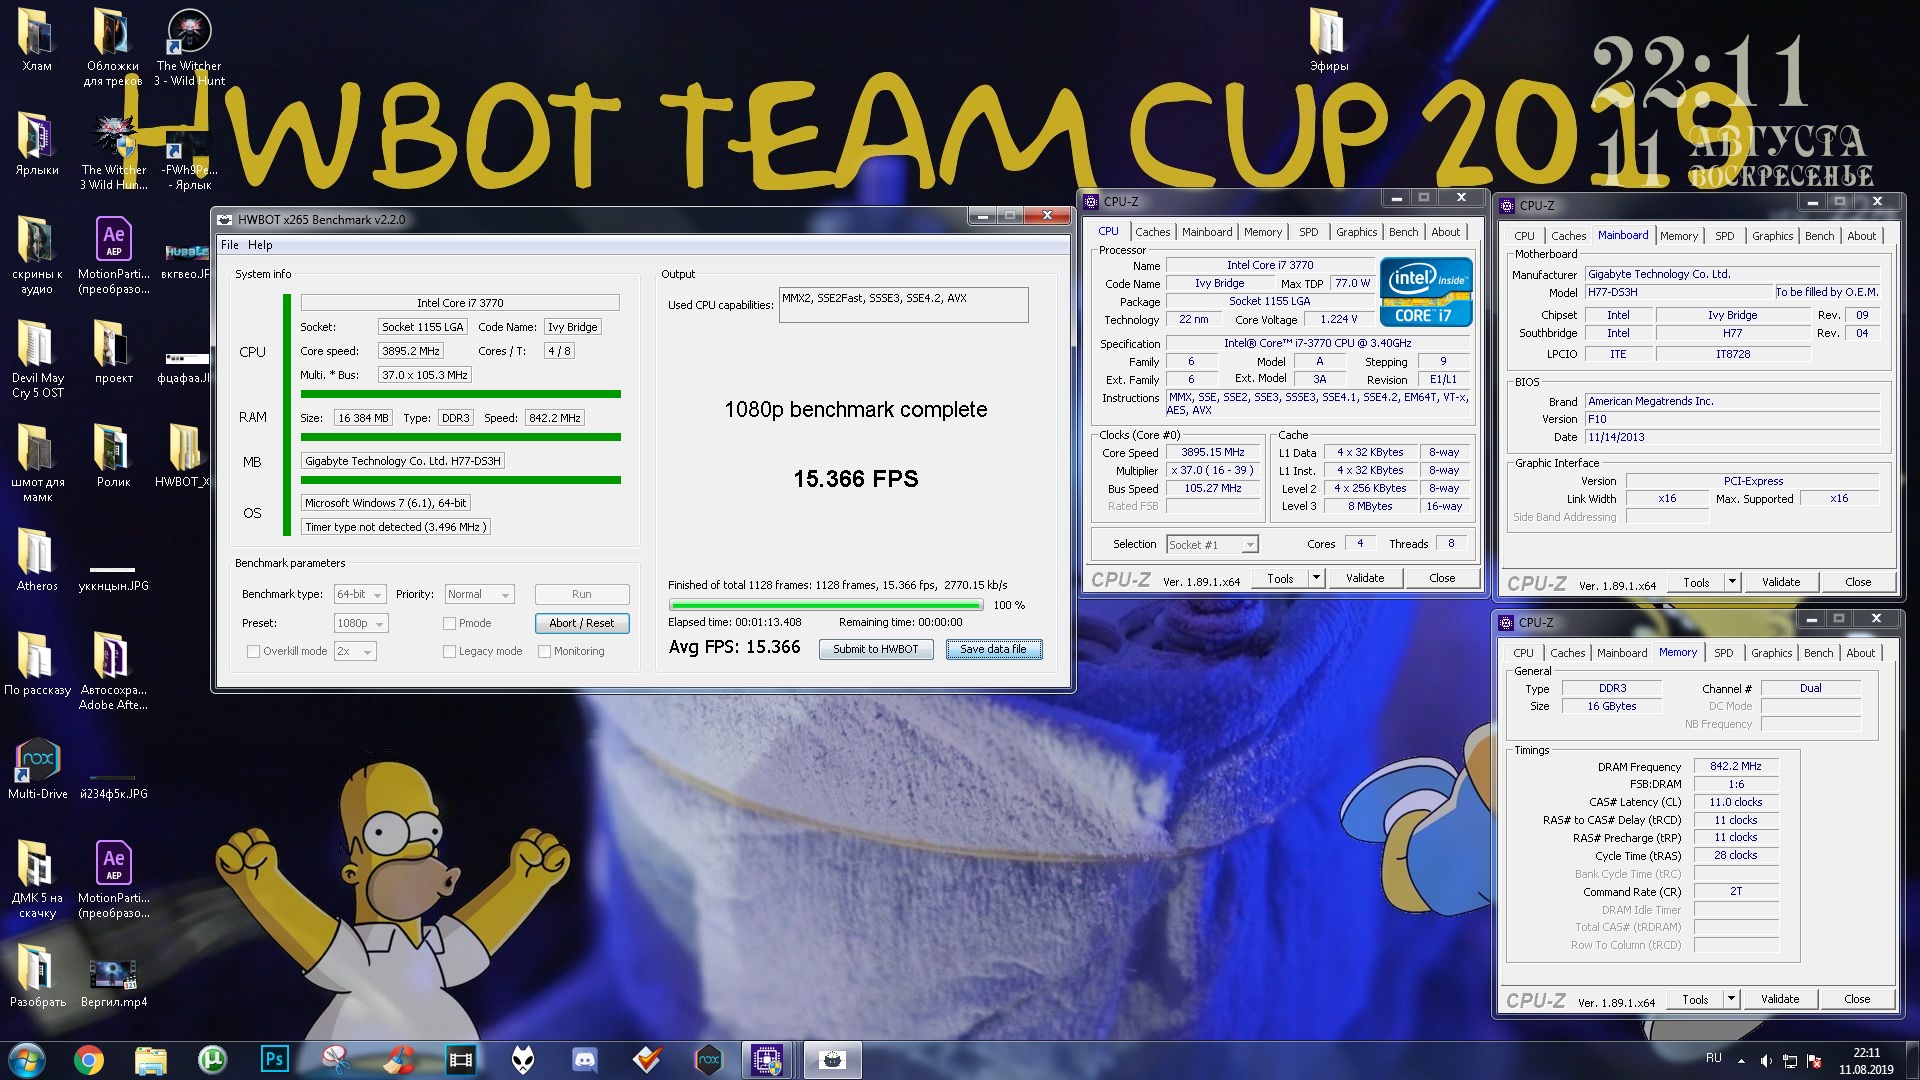Click Validate in CPU tab CPU-Z window

click(1365, 578)
